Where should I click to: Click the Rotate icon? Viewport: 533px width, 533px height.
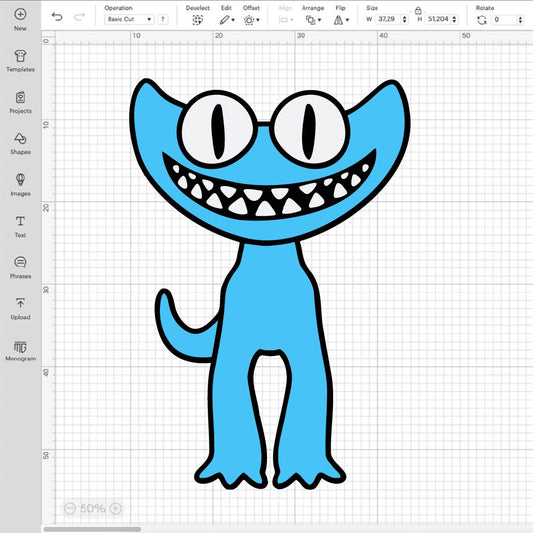coord(481,20)
